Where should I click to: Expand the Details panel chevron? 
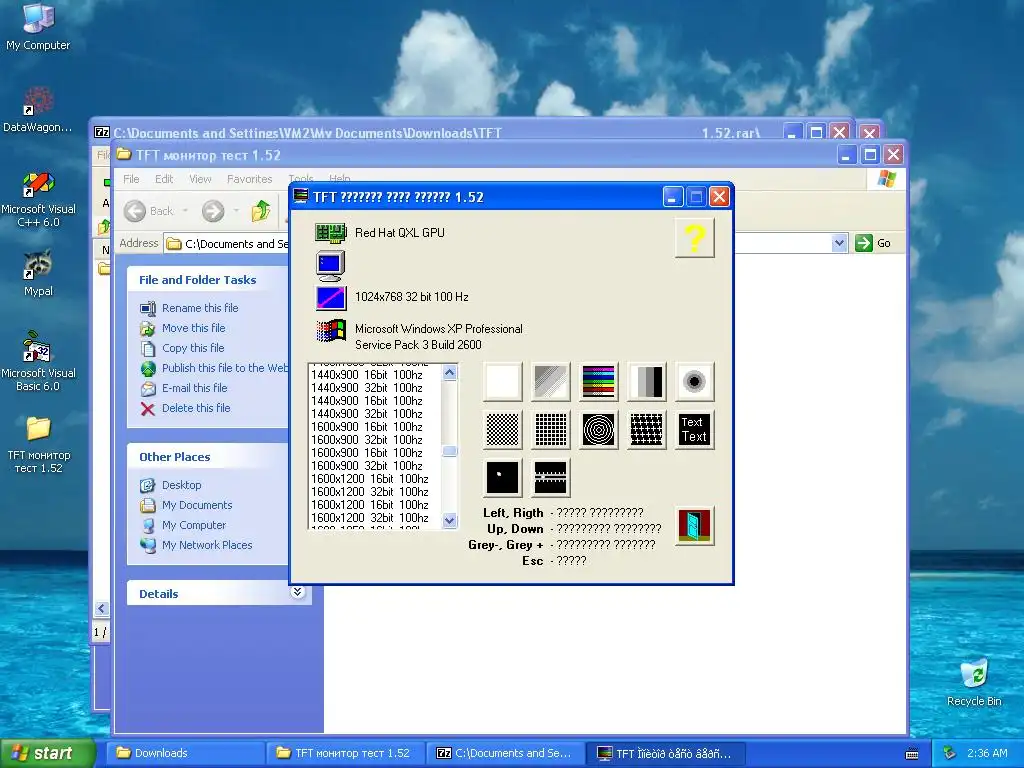297,592
